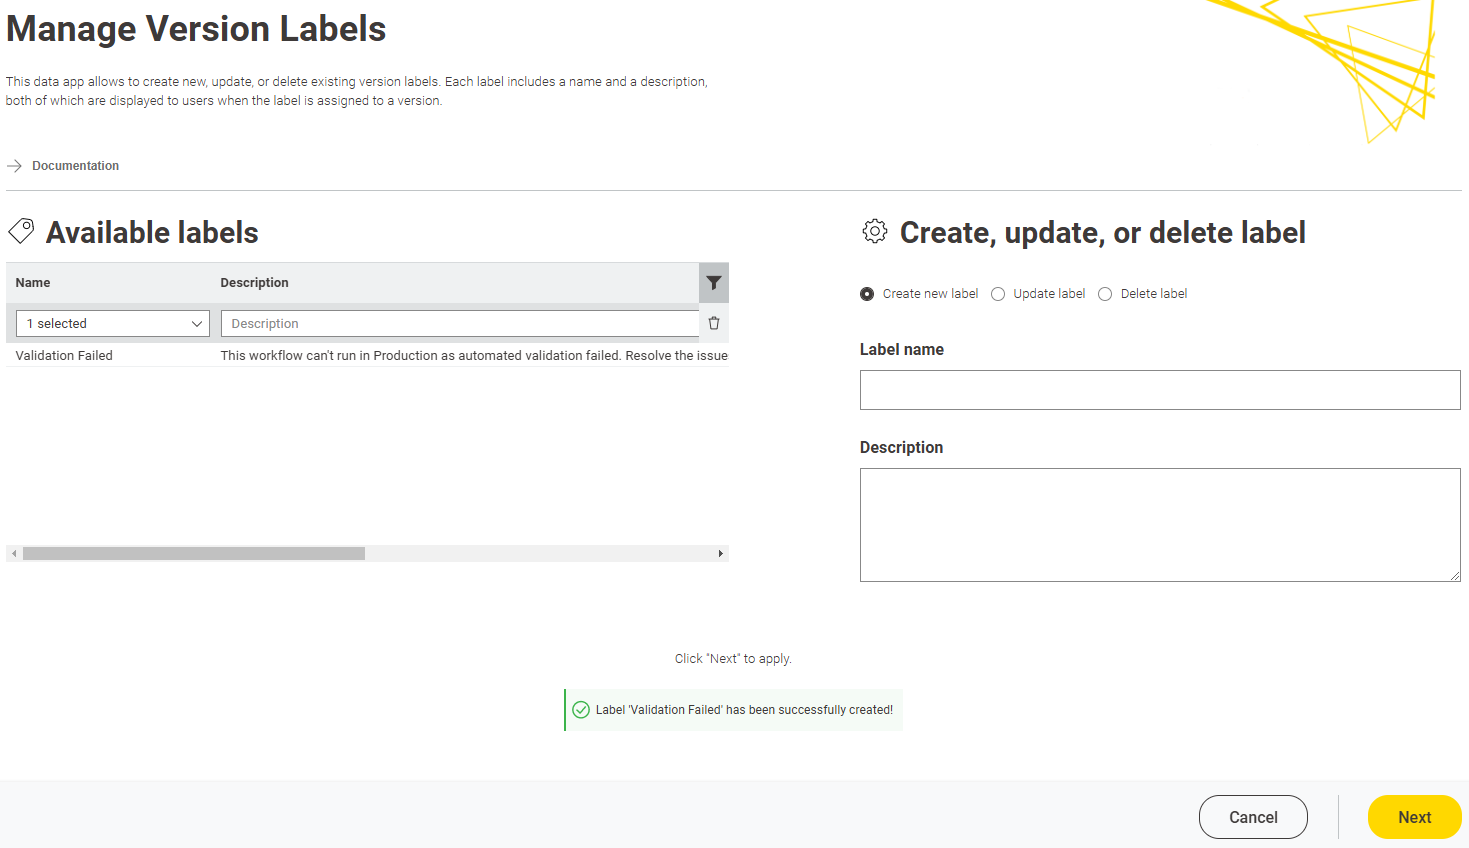Click the Description column header
Image resolution: width=1469 pixels, height=848 pixels.
coord(254,283)
